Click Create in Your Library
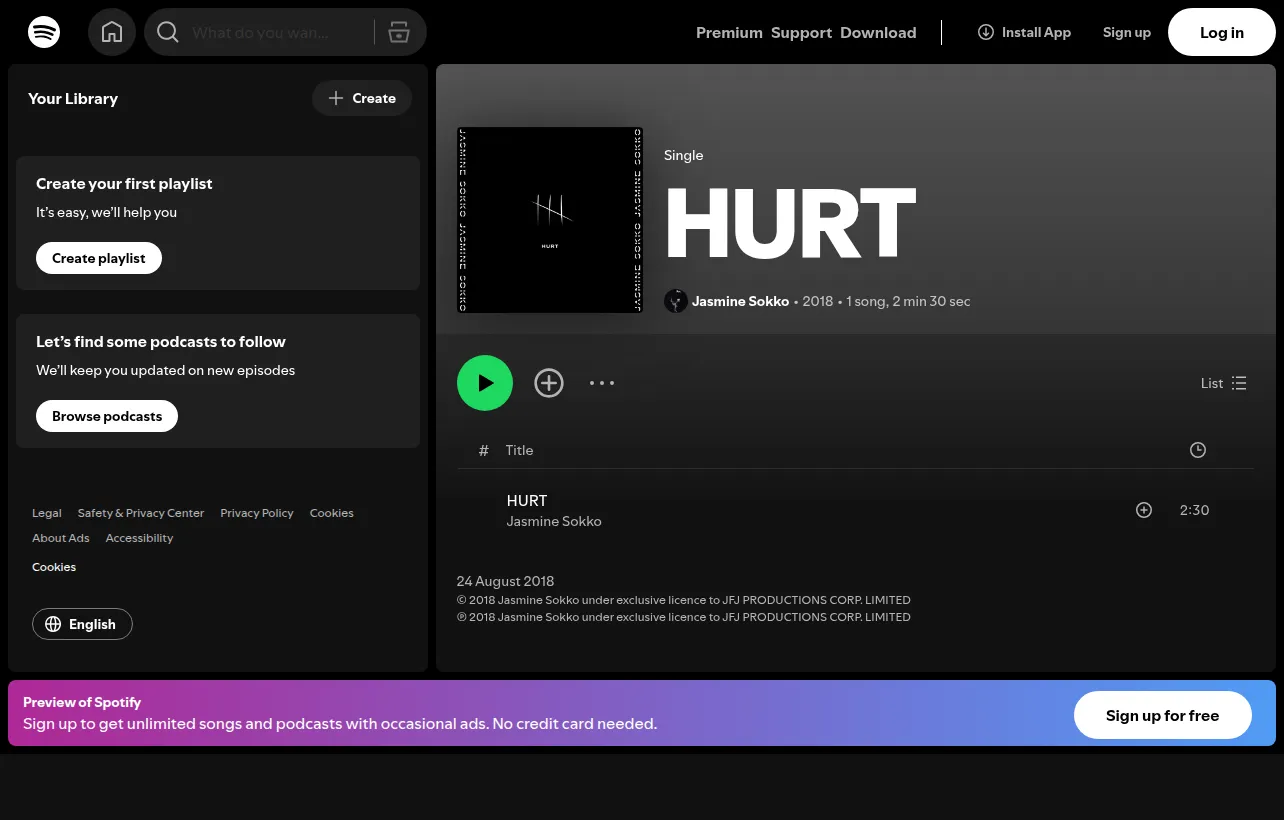The image size is (1284, 820). (362, 98)
